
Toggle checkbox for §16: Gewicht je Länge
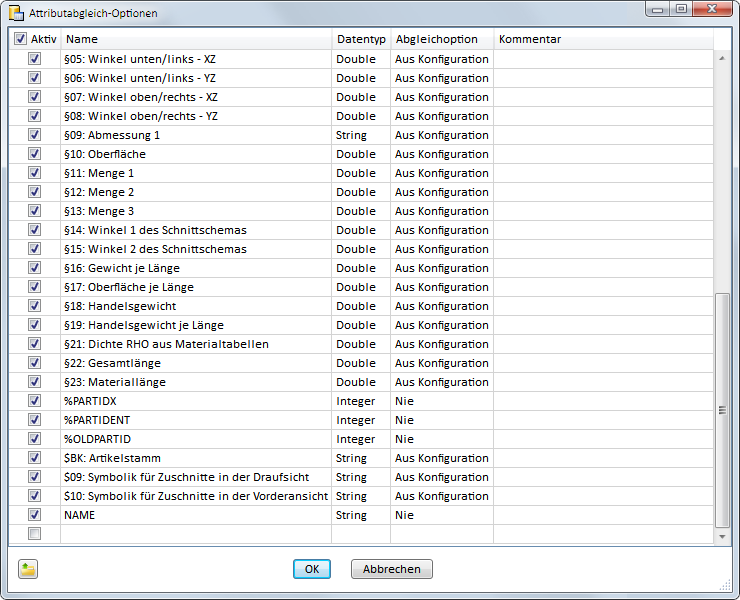pyautogui.click(x=34, y=268)
